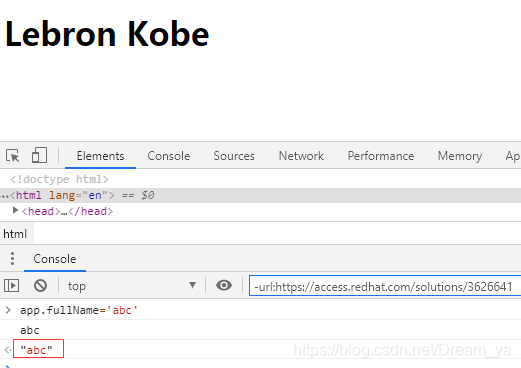Open the console drawer three-dot menu

(x=12, y=259)
